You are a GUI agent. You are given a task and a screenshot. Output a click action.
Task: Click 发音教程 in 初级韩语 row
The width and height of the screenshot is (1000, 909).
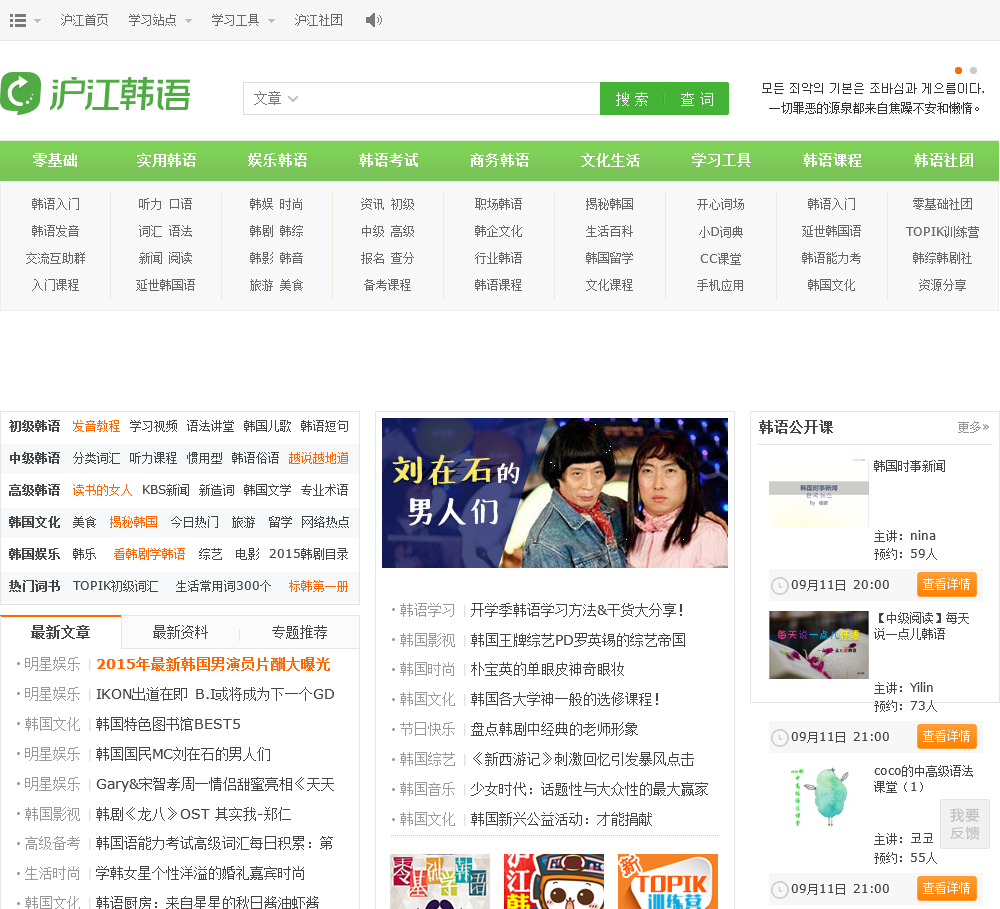tap(96, 426)
